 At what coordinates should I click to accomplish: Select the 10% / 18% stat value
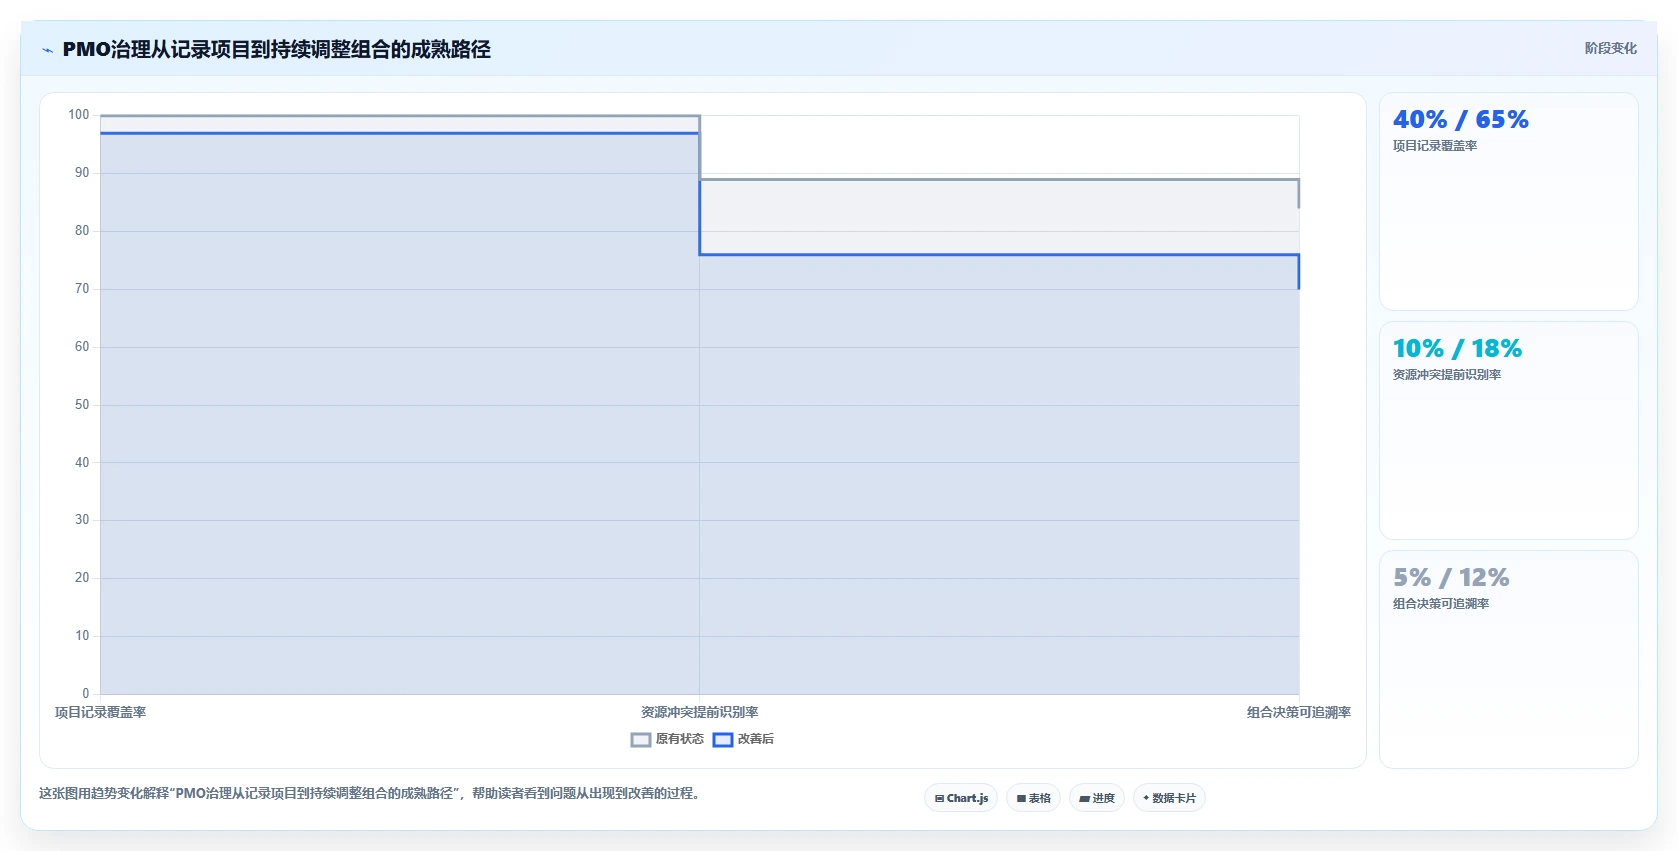[1457, 349]
